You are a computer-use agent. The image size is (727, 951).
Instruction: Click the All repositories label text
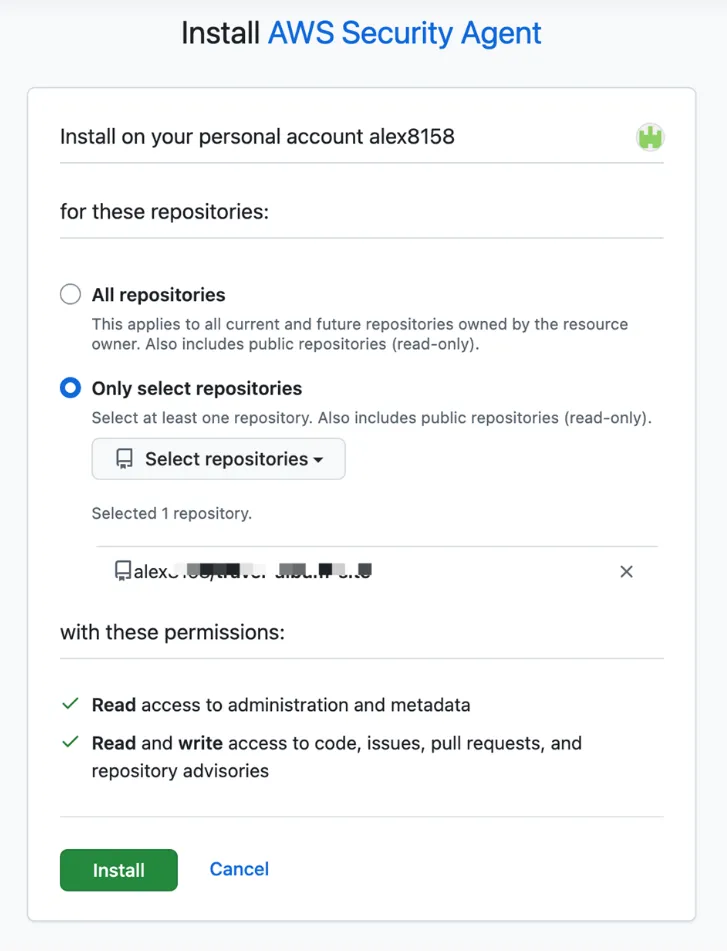(159, 295)
